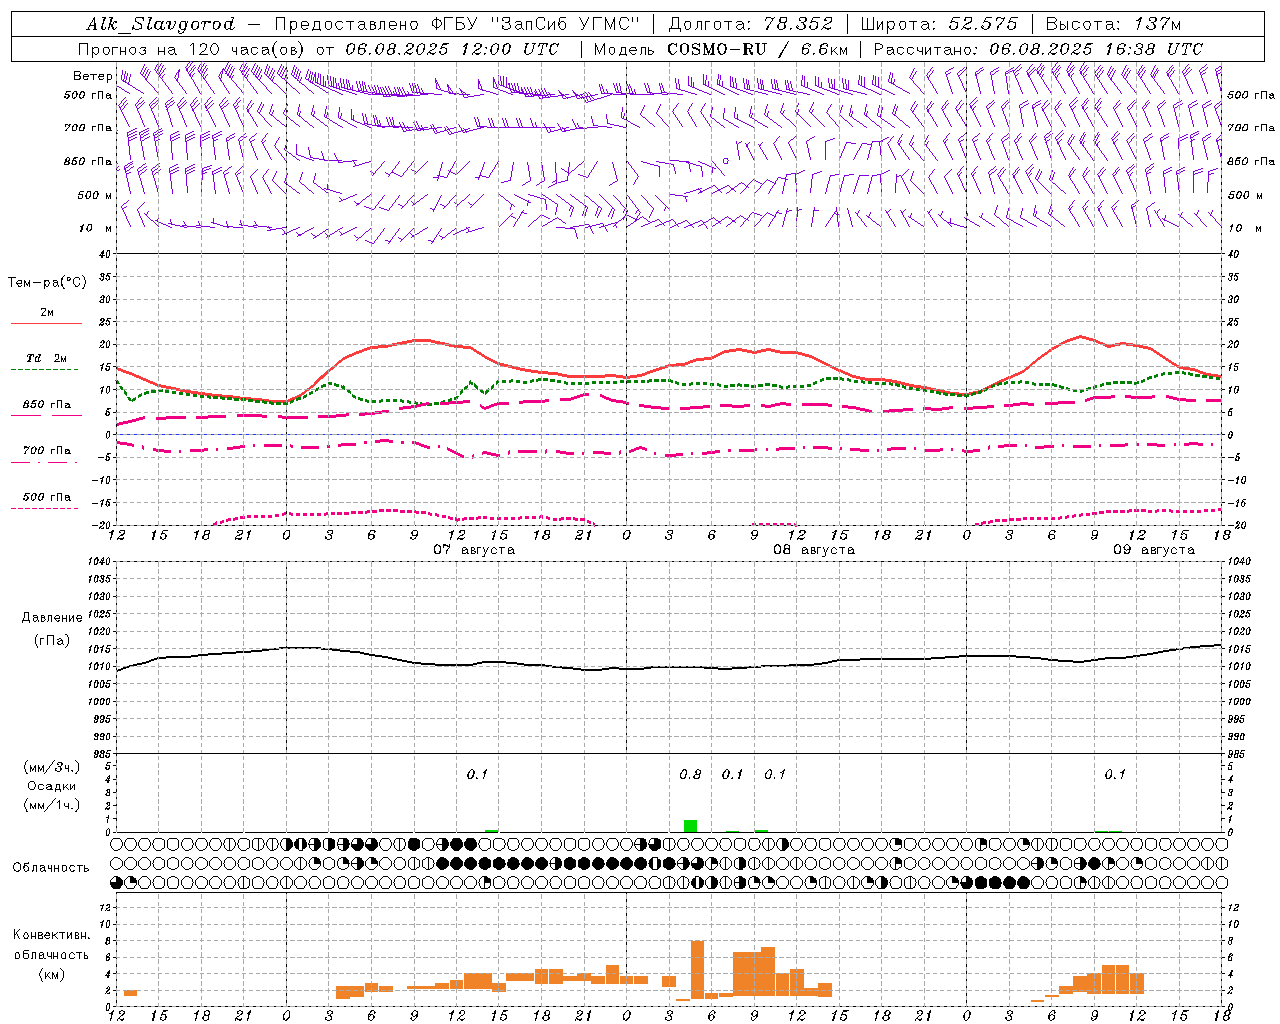Click the Модель COSMO-RU / 6.6км label
Screen dimensions: 1280x1024
tap(720, 49)
